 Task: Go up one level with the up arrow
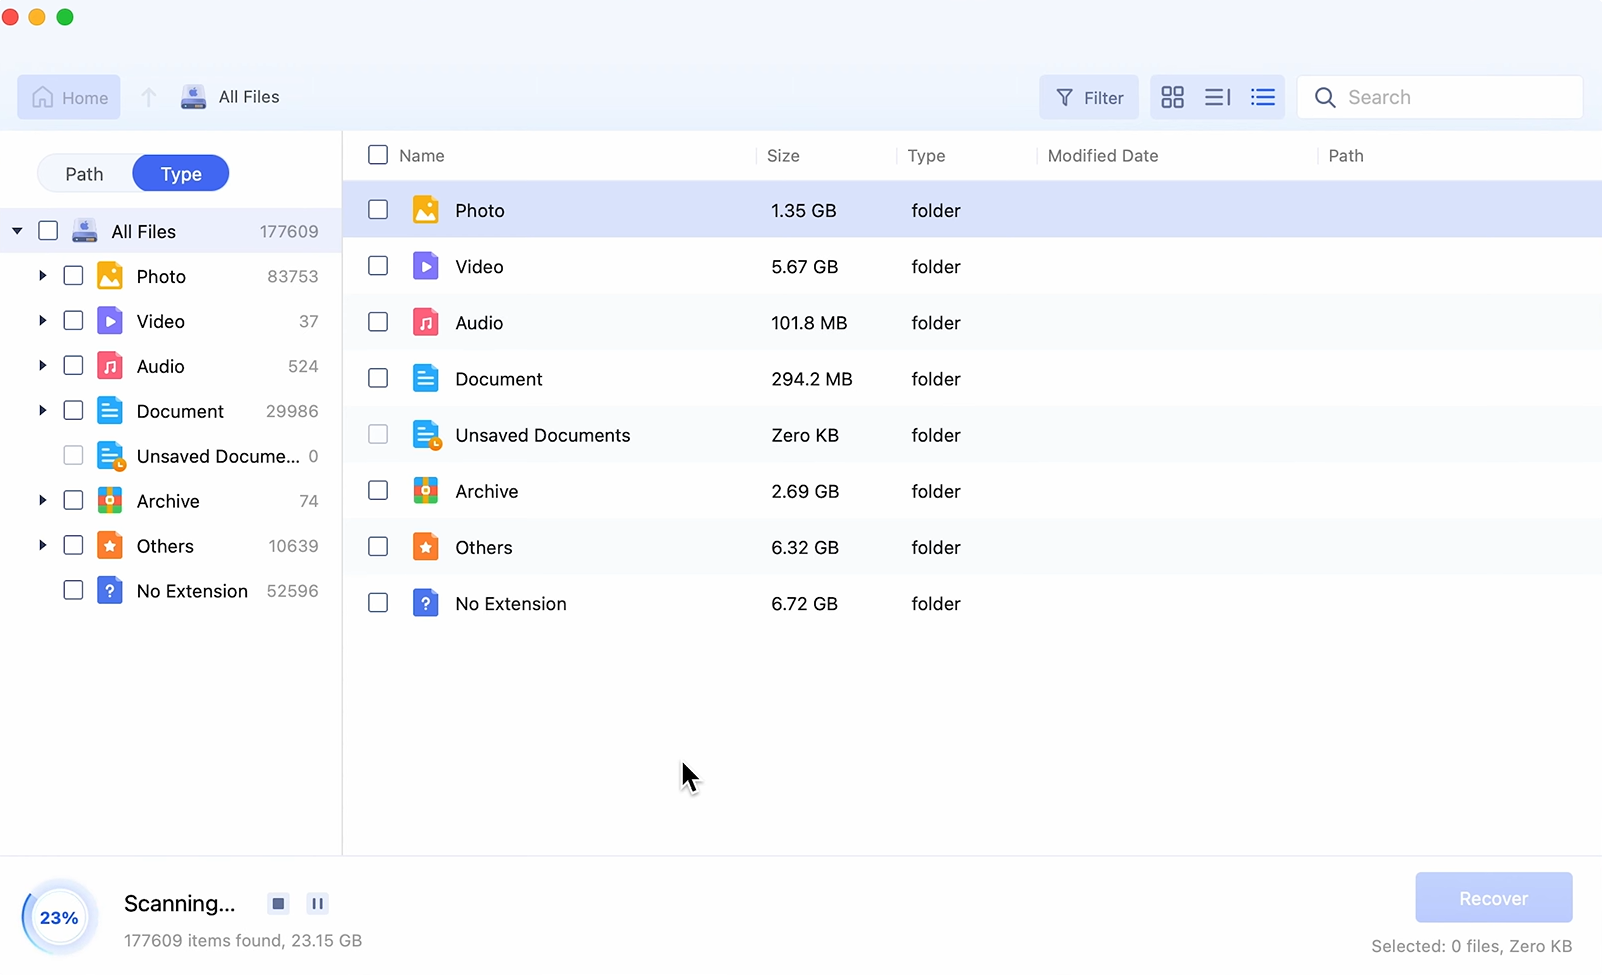[x=148, y=97]
